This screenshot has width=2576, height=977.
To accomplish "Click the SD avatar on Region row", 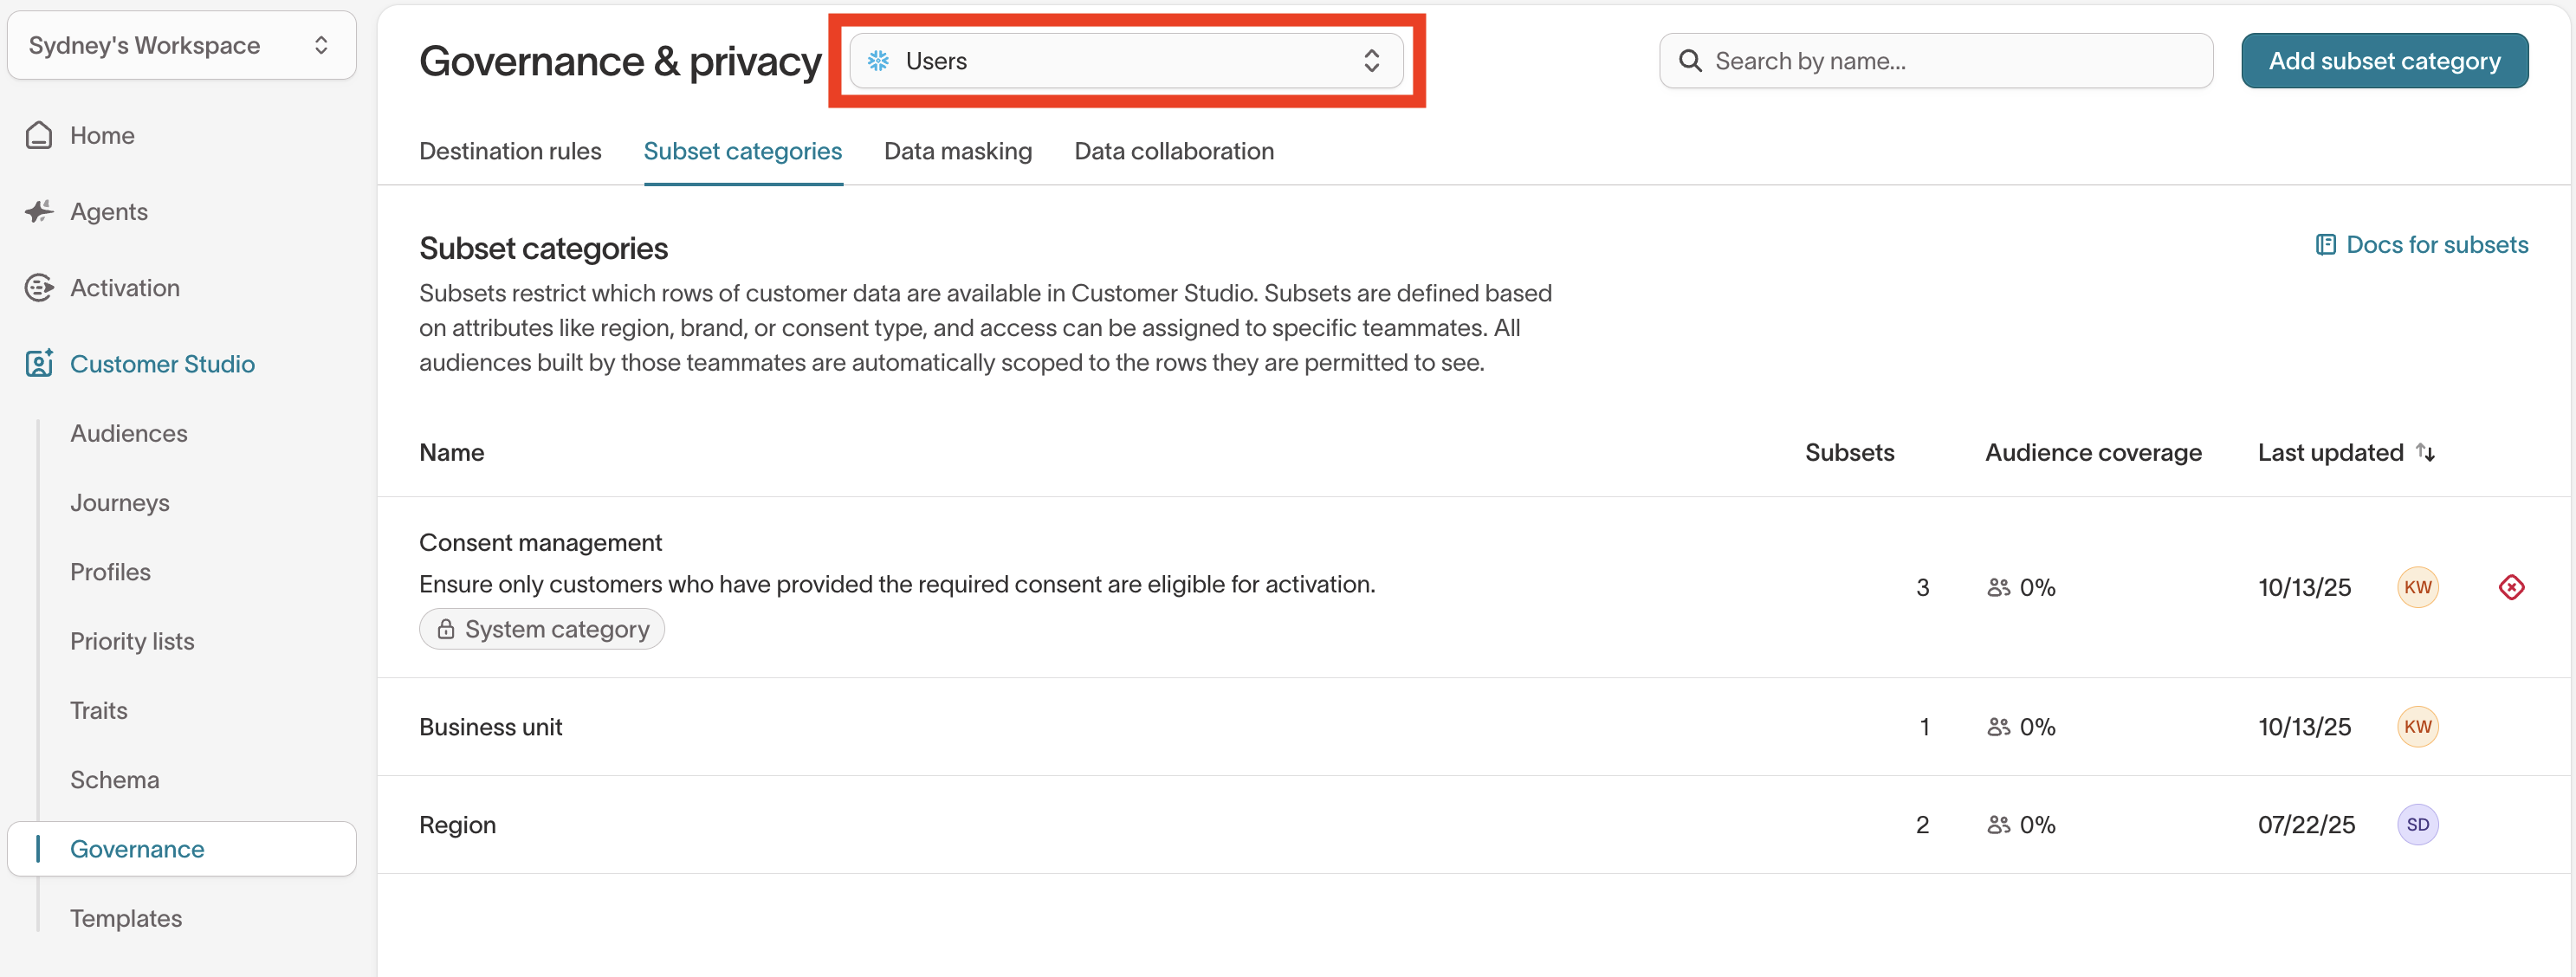I will pyautogui.click(x=2417, y=825).
